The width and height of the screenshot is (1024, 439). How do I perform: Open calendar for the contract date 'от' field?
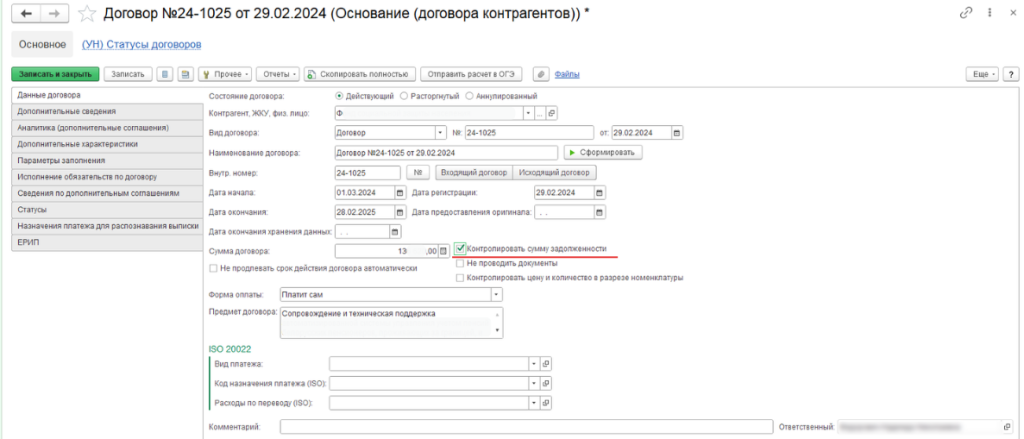coord(677,133)
